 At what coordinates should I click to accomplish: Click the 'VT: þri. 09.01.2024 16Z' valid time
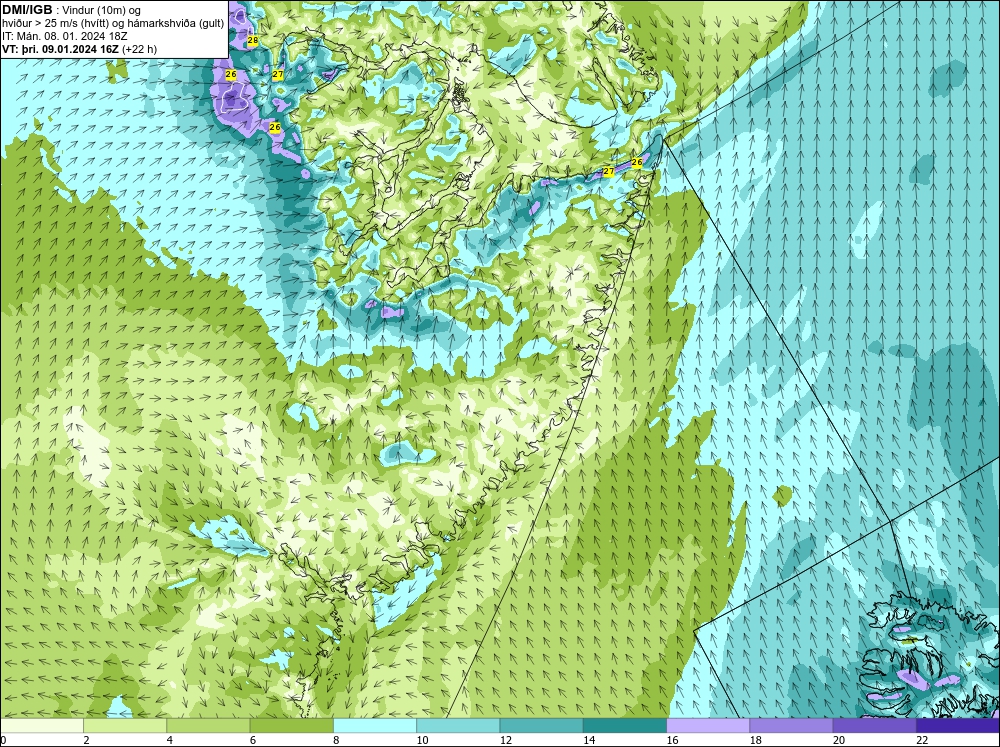[61, 49]
